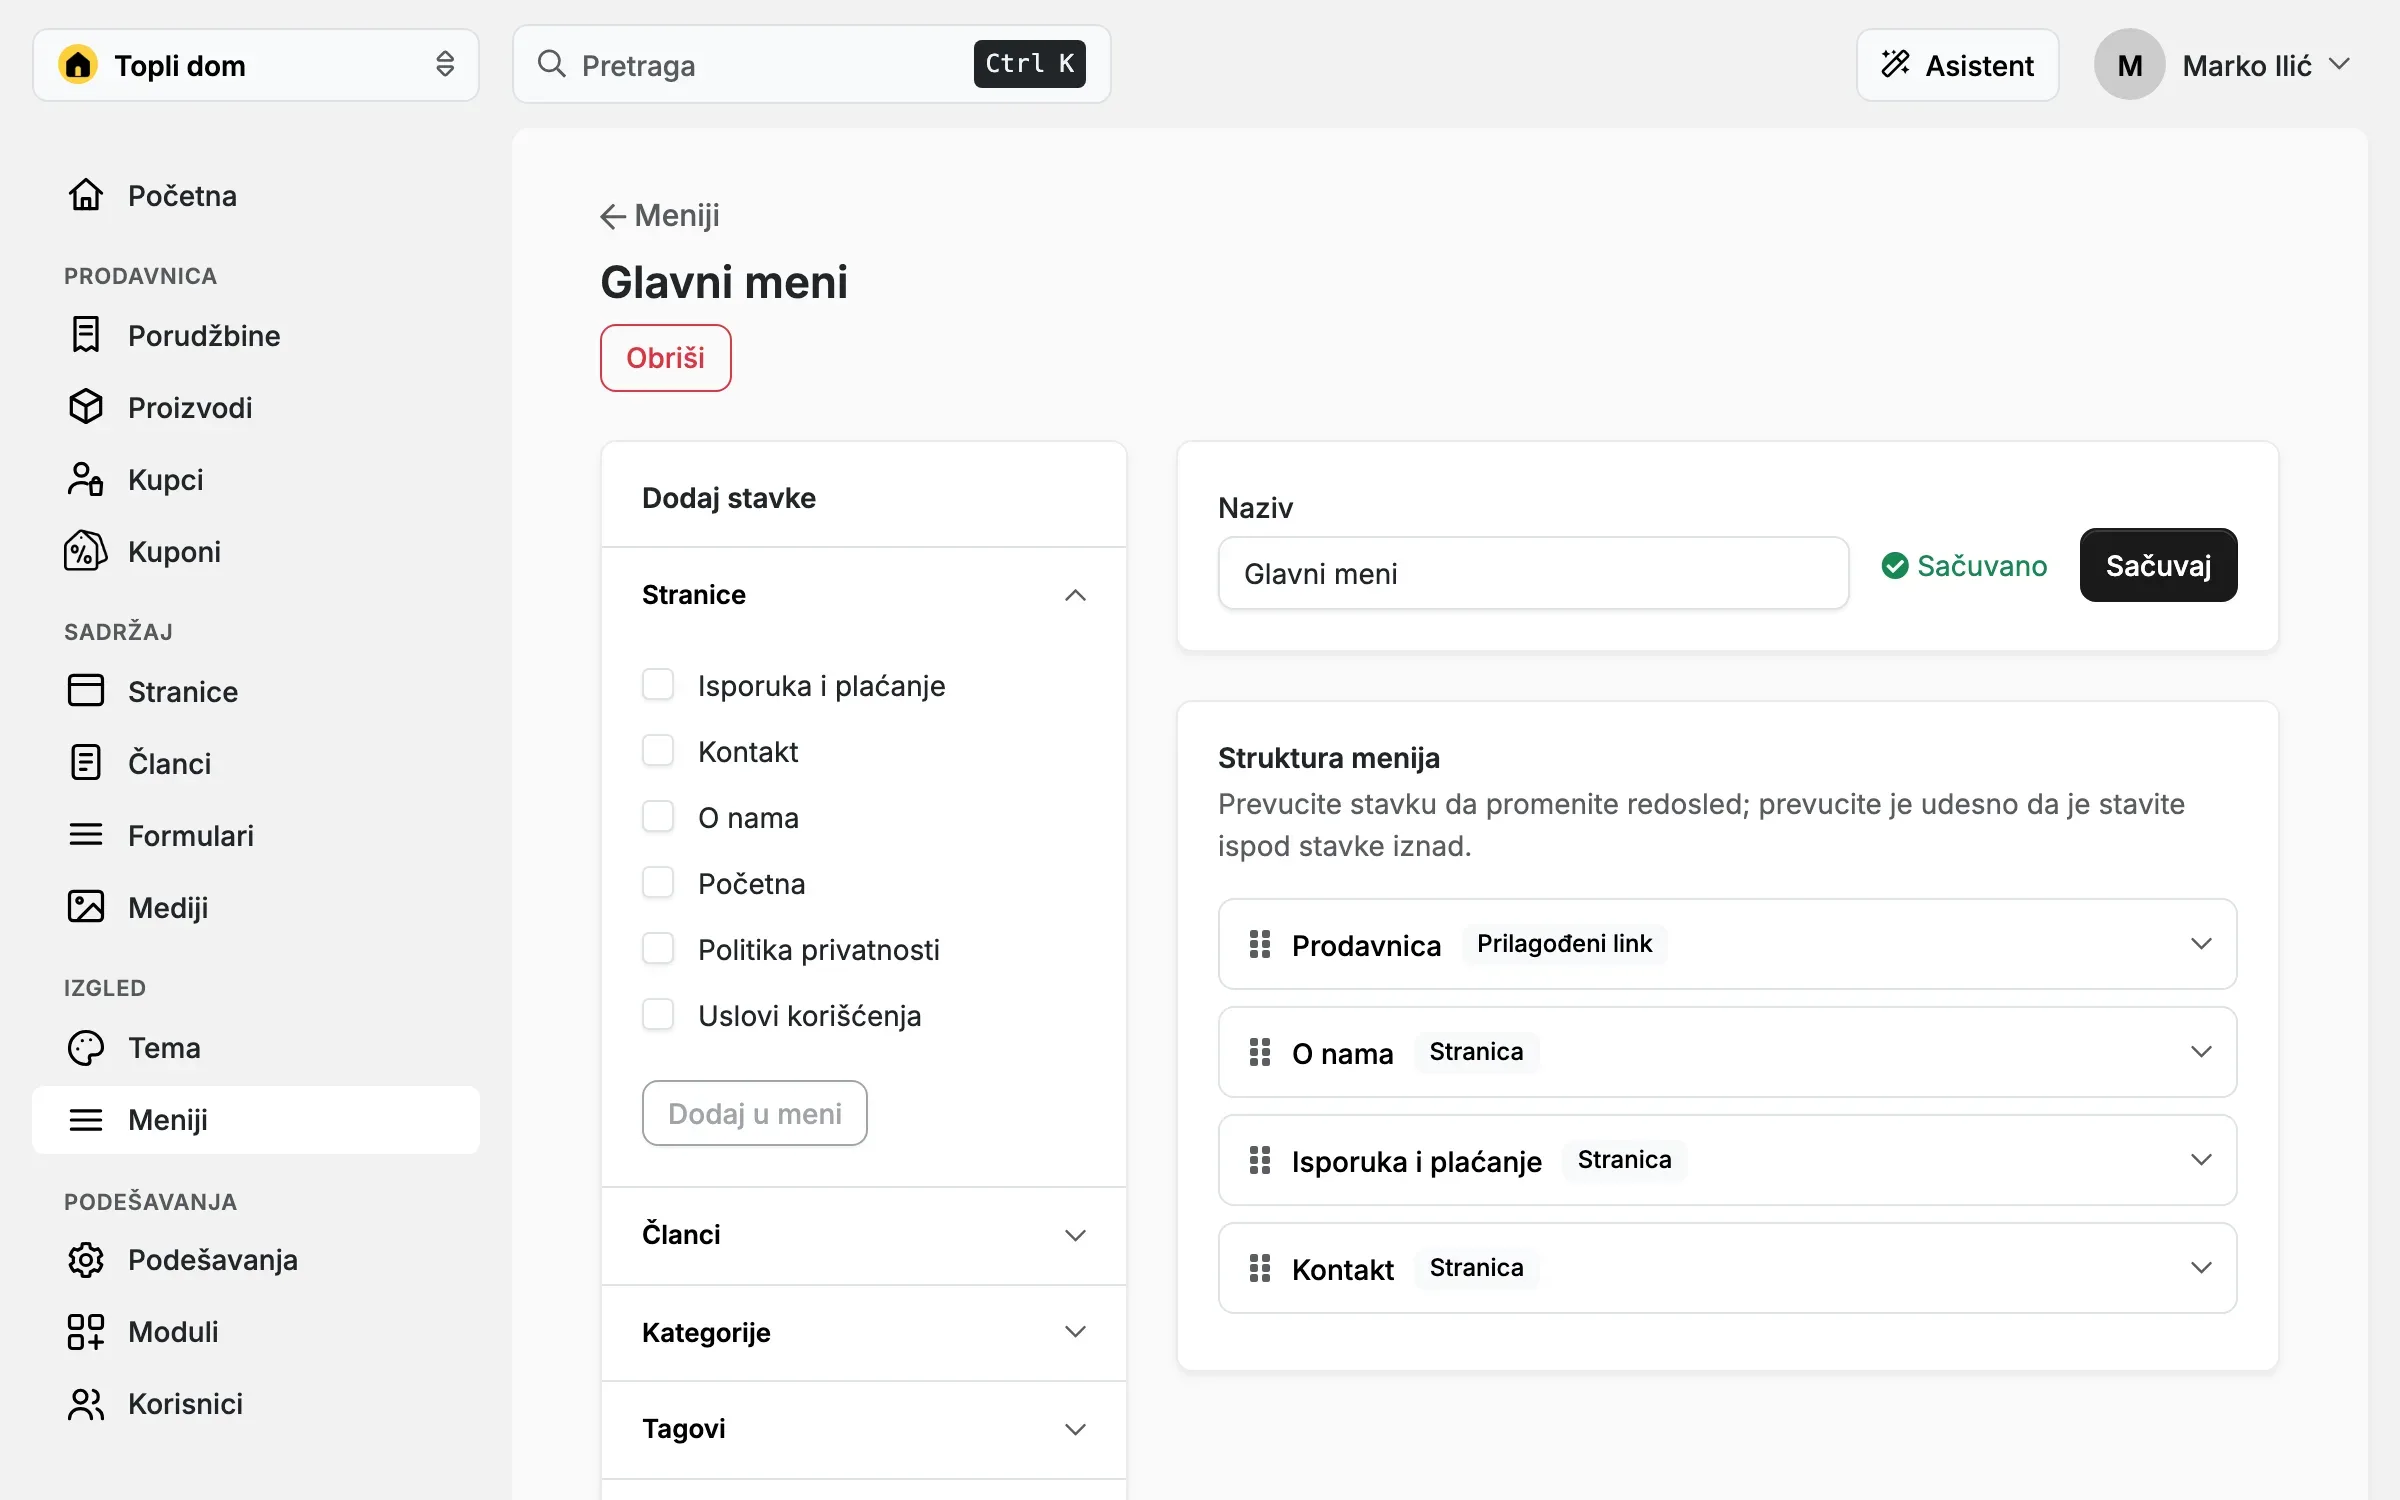Click the drag handle of Kontakt menu item
The image size is (2400, 1500).
coord(1260,1268)
